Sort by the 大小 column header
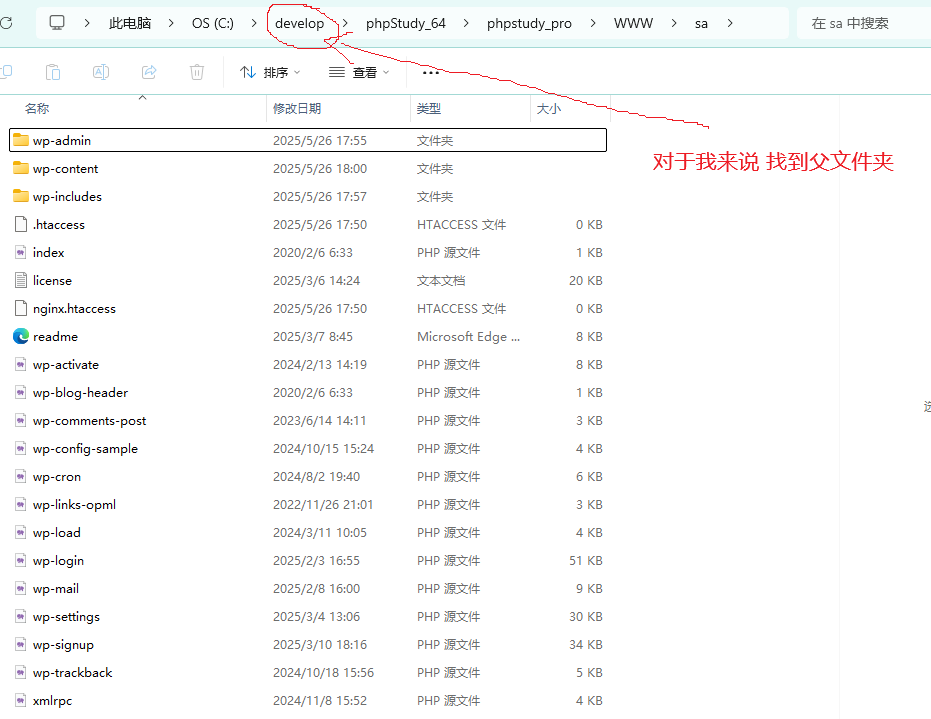This screenshot has width=931, height=719. pyautogui.click(x=549, y=109)
